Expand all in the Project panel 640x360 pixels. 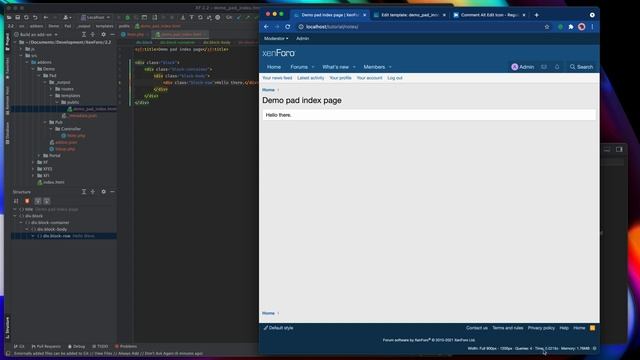click(84, 35)
